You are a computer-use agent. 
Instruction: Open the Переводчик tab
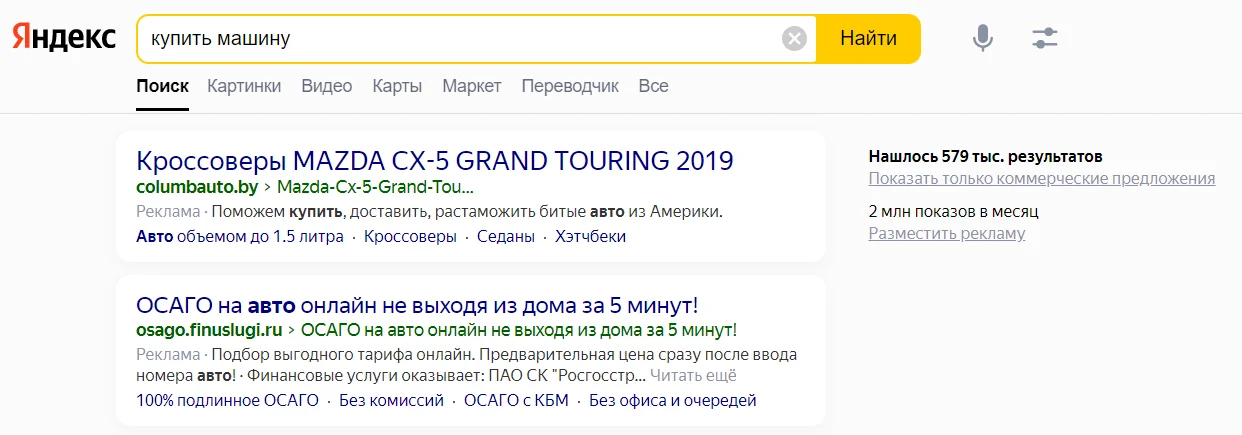570,86
